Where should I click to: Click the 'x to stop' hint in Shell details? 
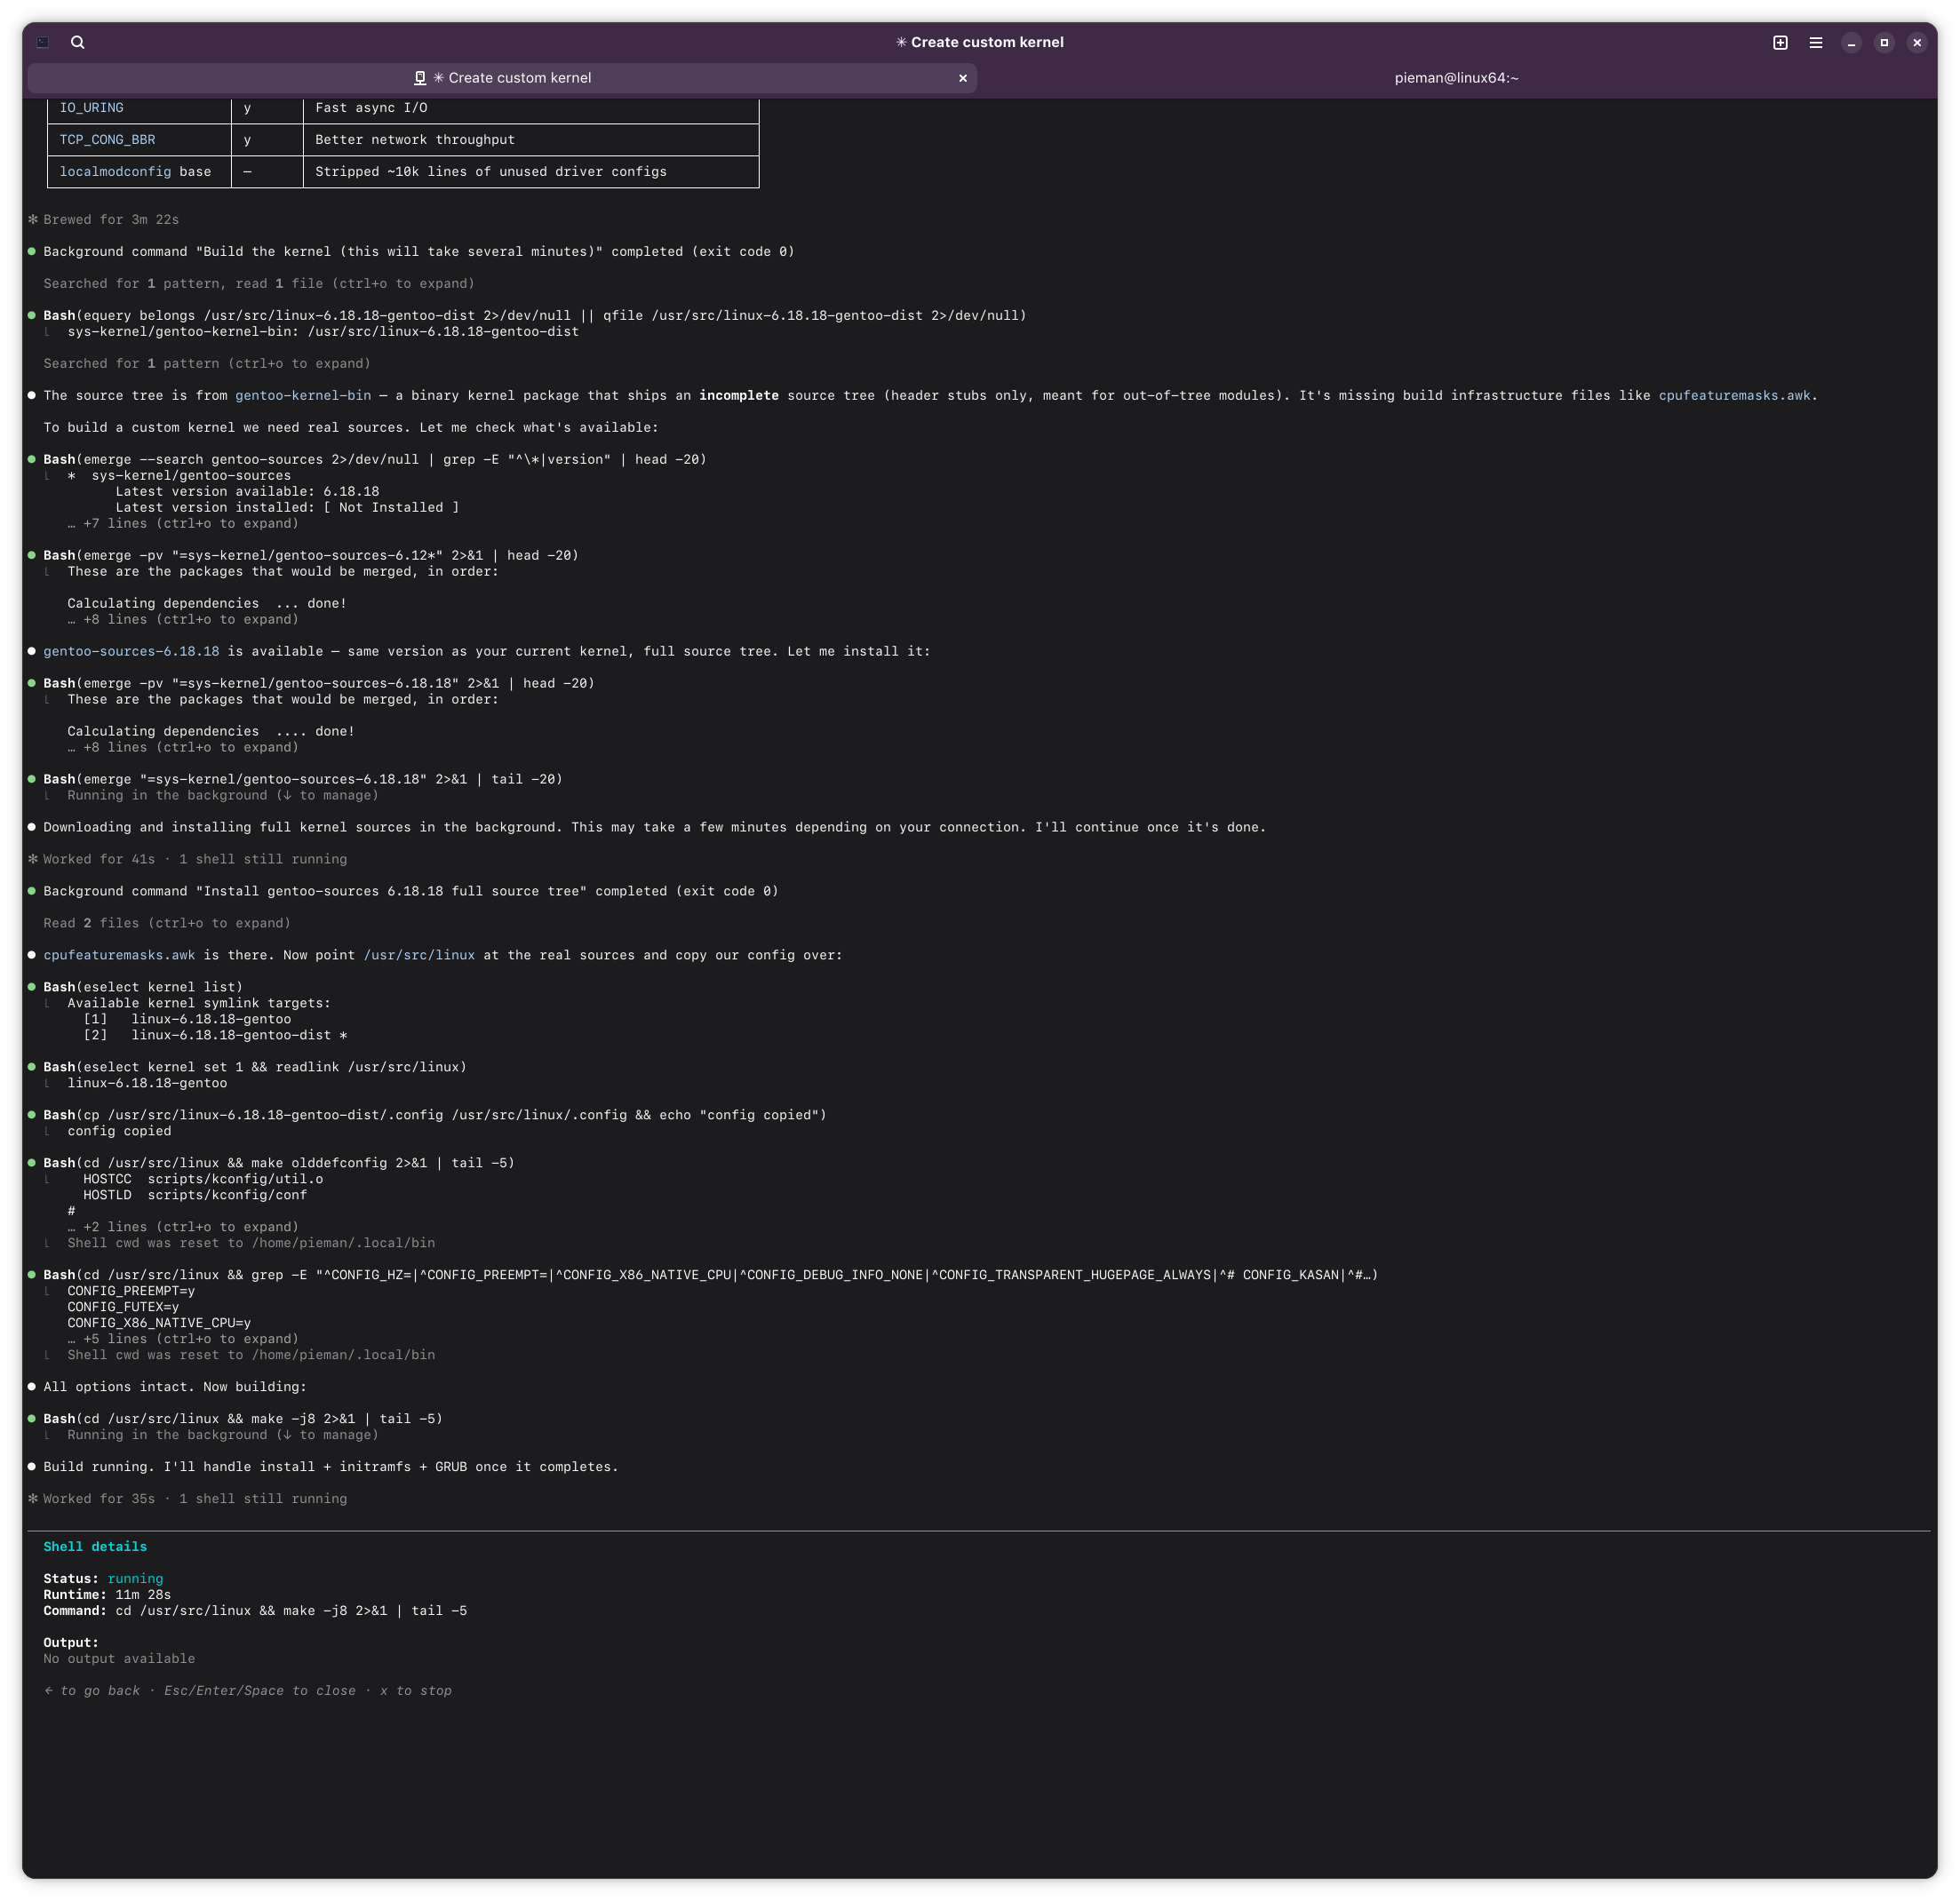415,1691
